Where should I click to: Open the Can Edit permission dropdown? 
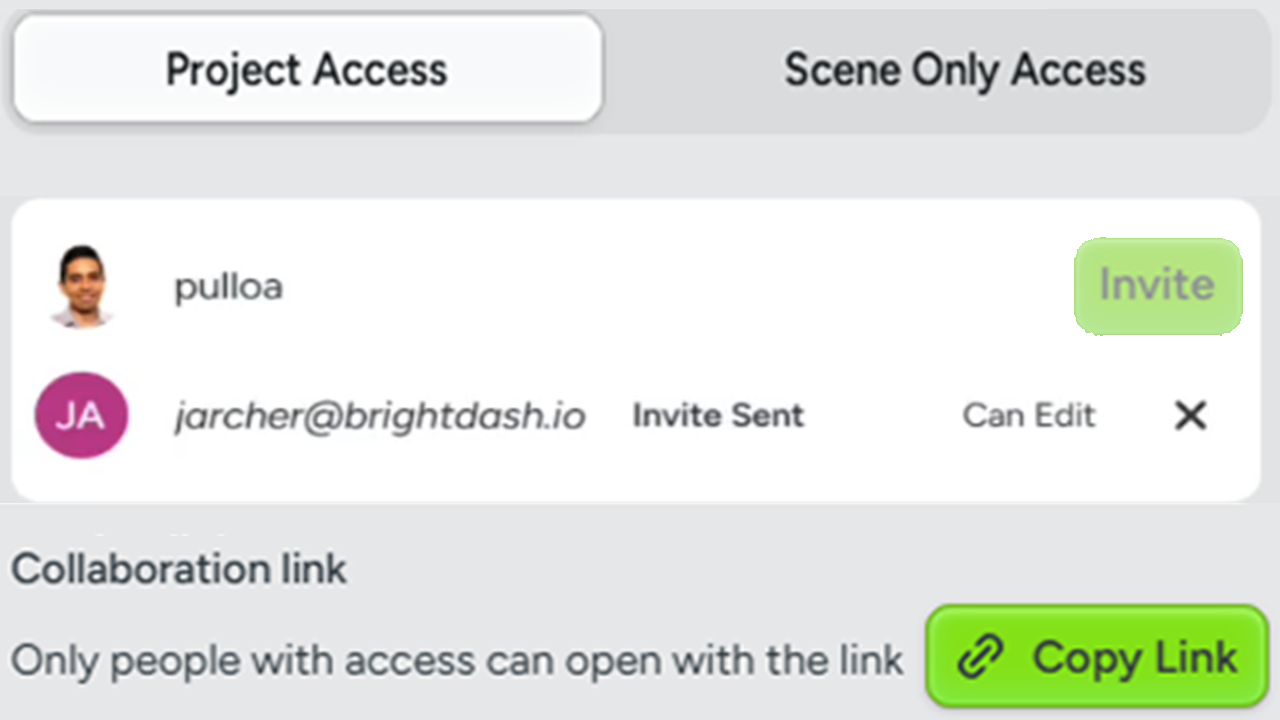coord(1029,416)
